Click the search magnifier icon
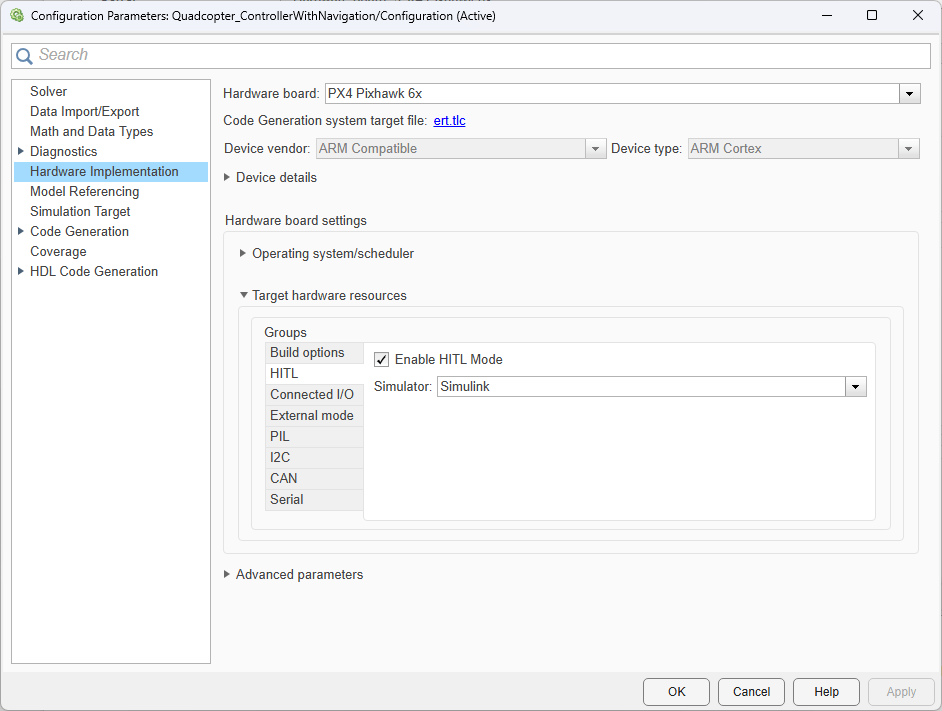Viewport: 942px width, 711px height. click(x=24, y=56)
